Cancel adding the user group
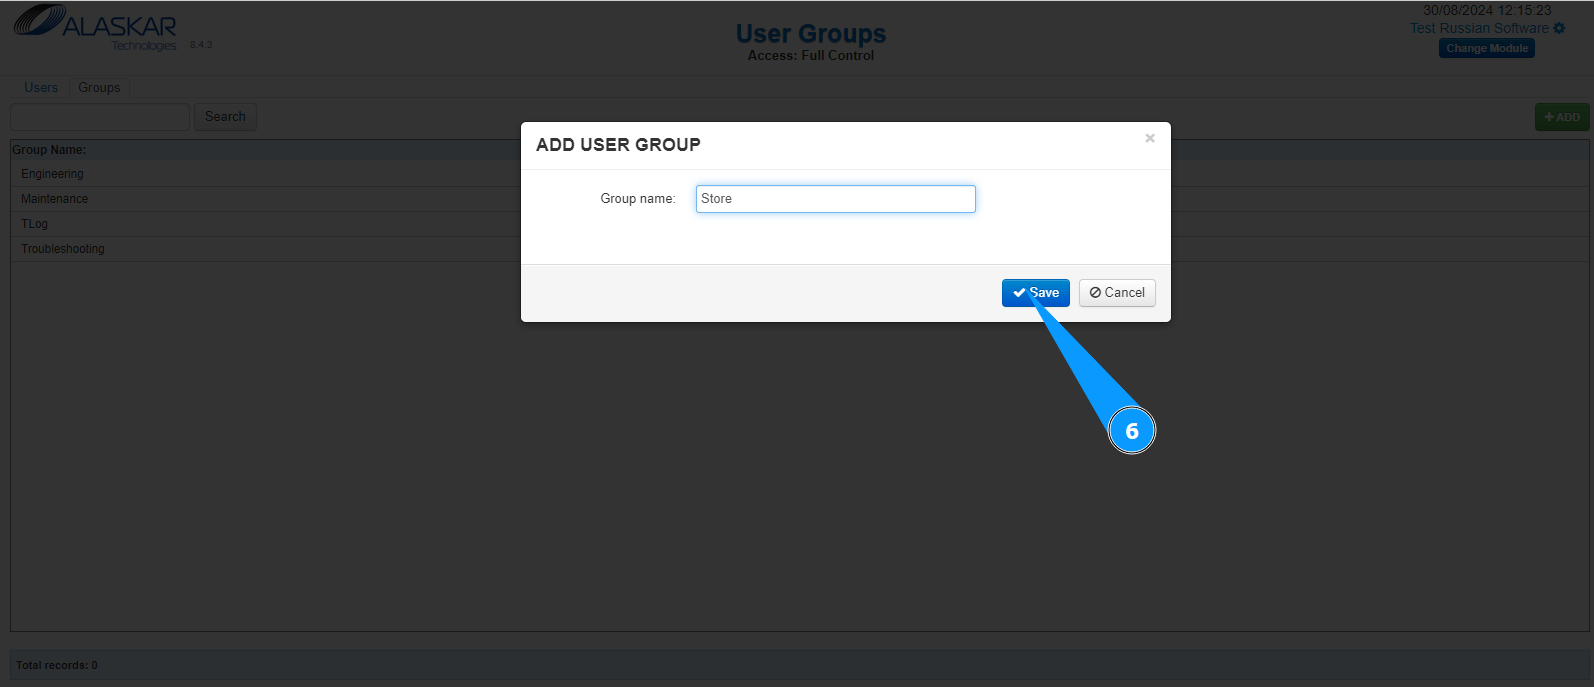The image size is (1594, 687). 1117,293
